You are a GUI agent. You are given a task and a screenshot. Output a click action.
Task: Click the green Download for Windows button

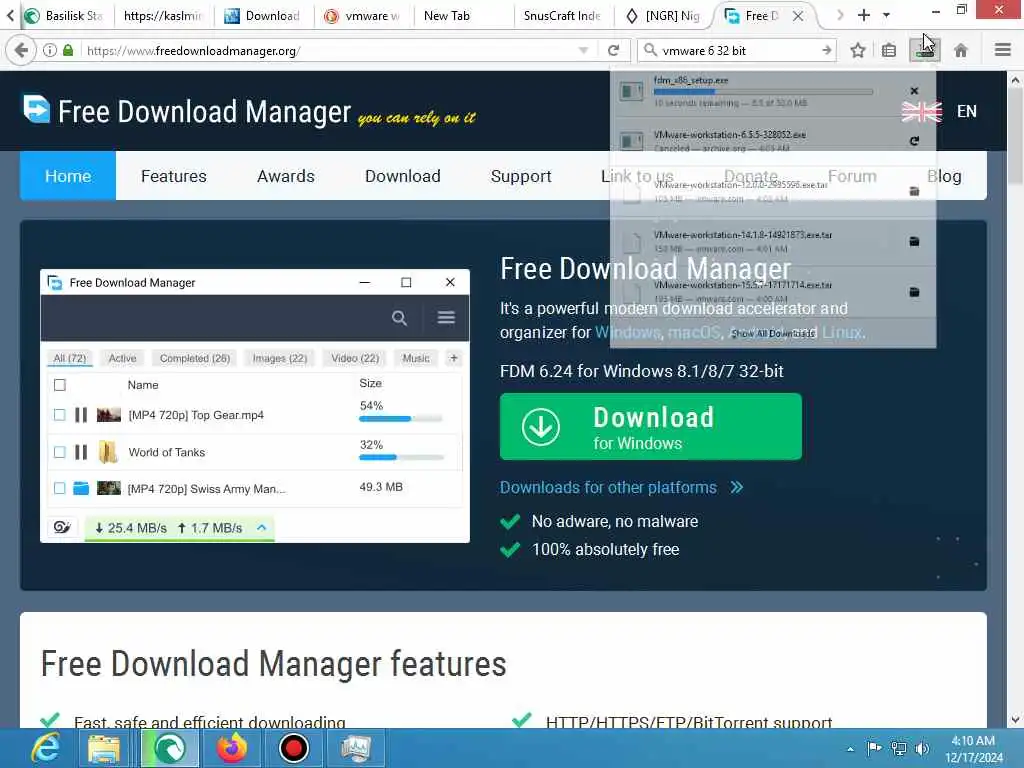point(650,426)
